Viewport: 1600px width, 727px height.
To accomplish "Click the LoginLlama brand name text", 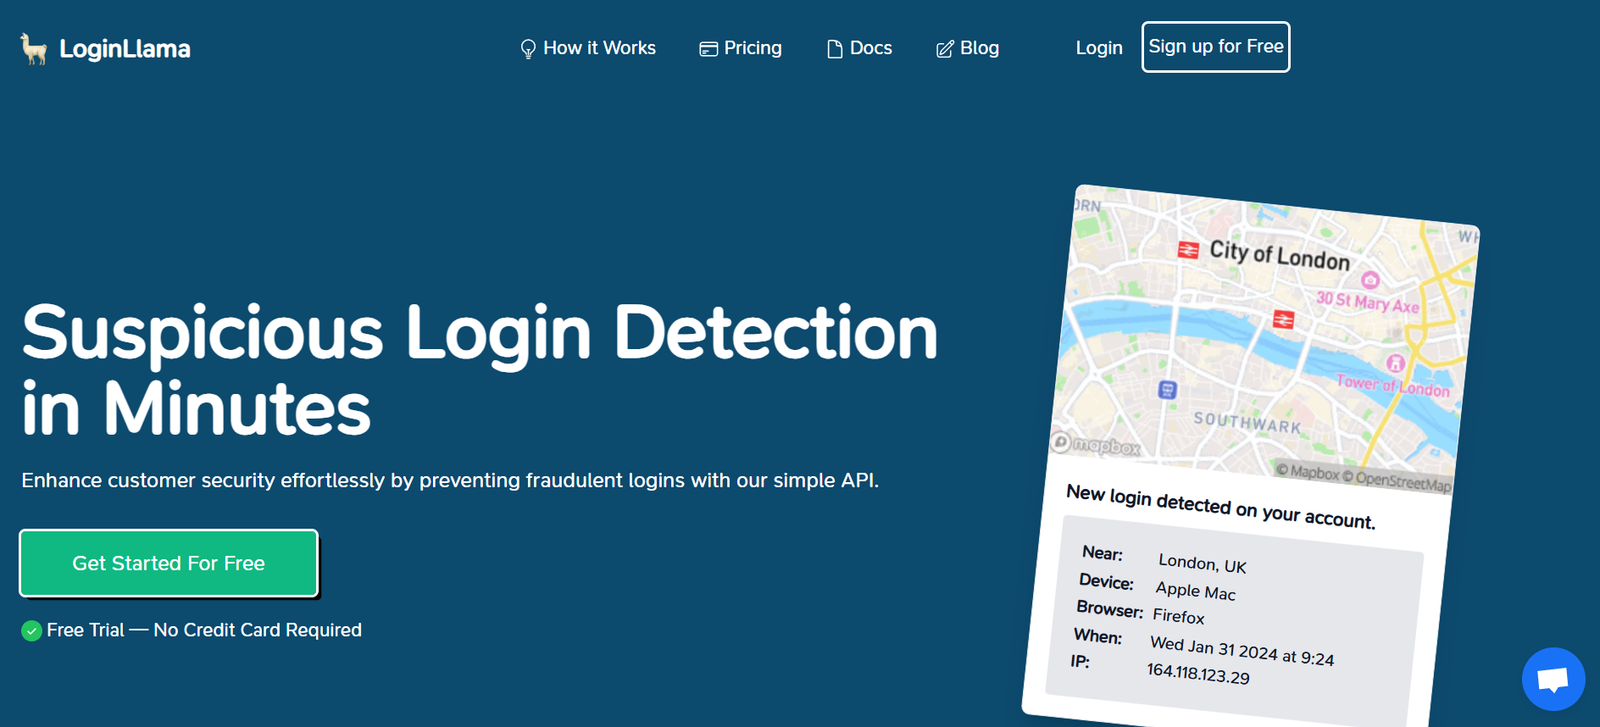I will (125, 49).
